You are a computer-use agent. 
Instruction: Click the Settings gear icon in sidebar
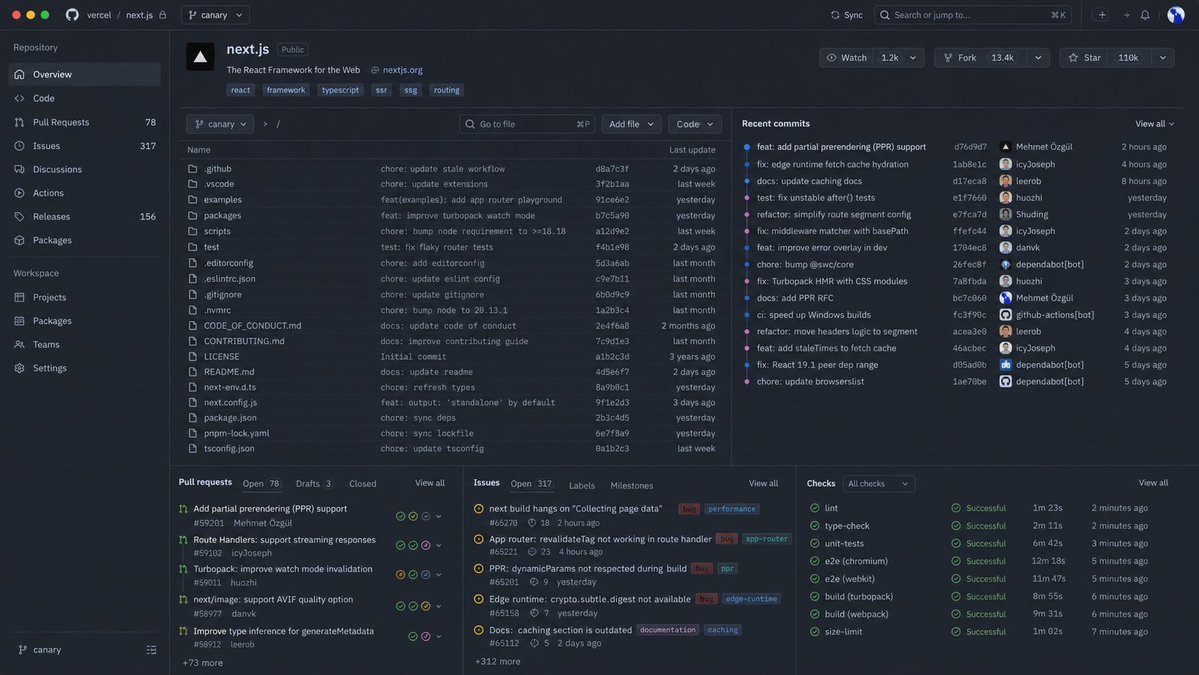[19, 368]
